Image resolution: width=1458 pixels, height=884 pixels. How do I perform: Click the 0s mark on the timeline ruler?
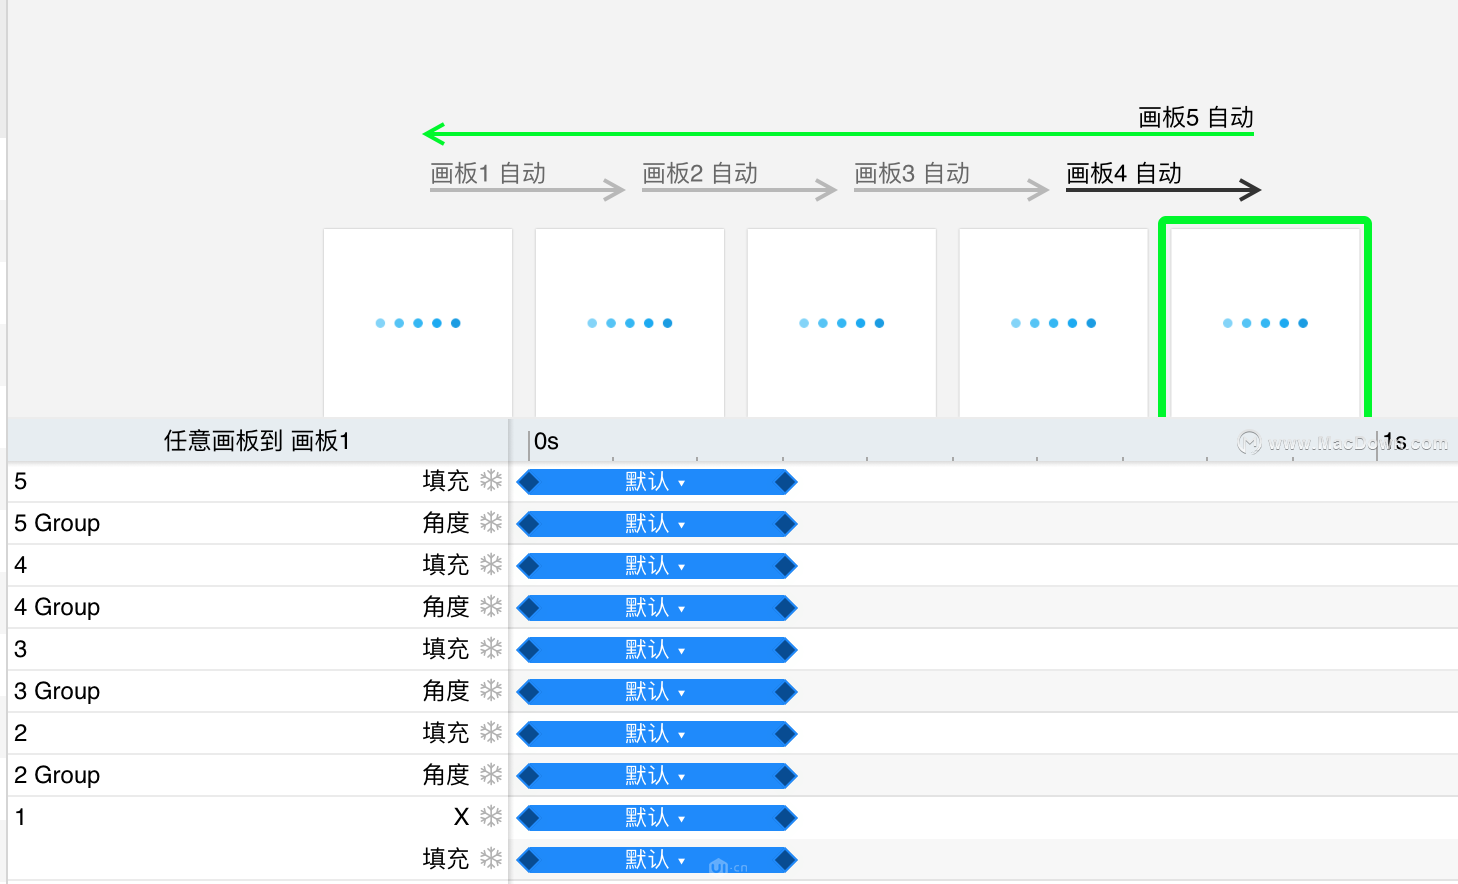[x=546, y=441]
